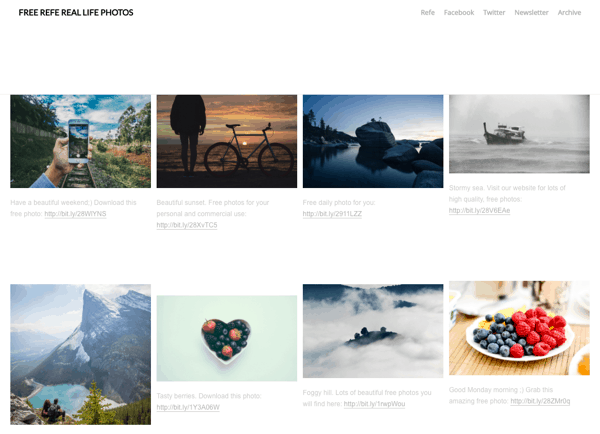600x434 pixels.
Task: Open the Archive navigation link
Action: tap(569, 13)
